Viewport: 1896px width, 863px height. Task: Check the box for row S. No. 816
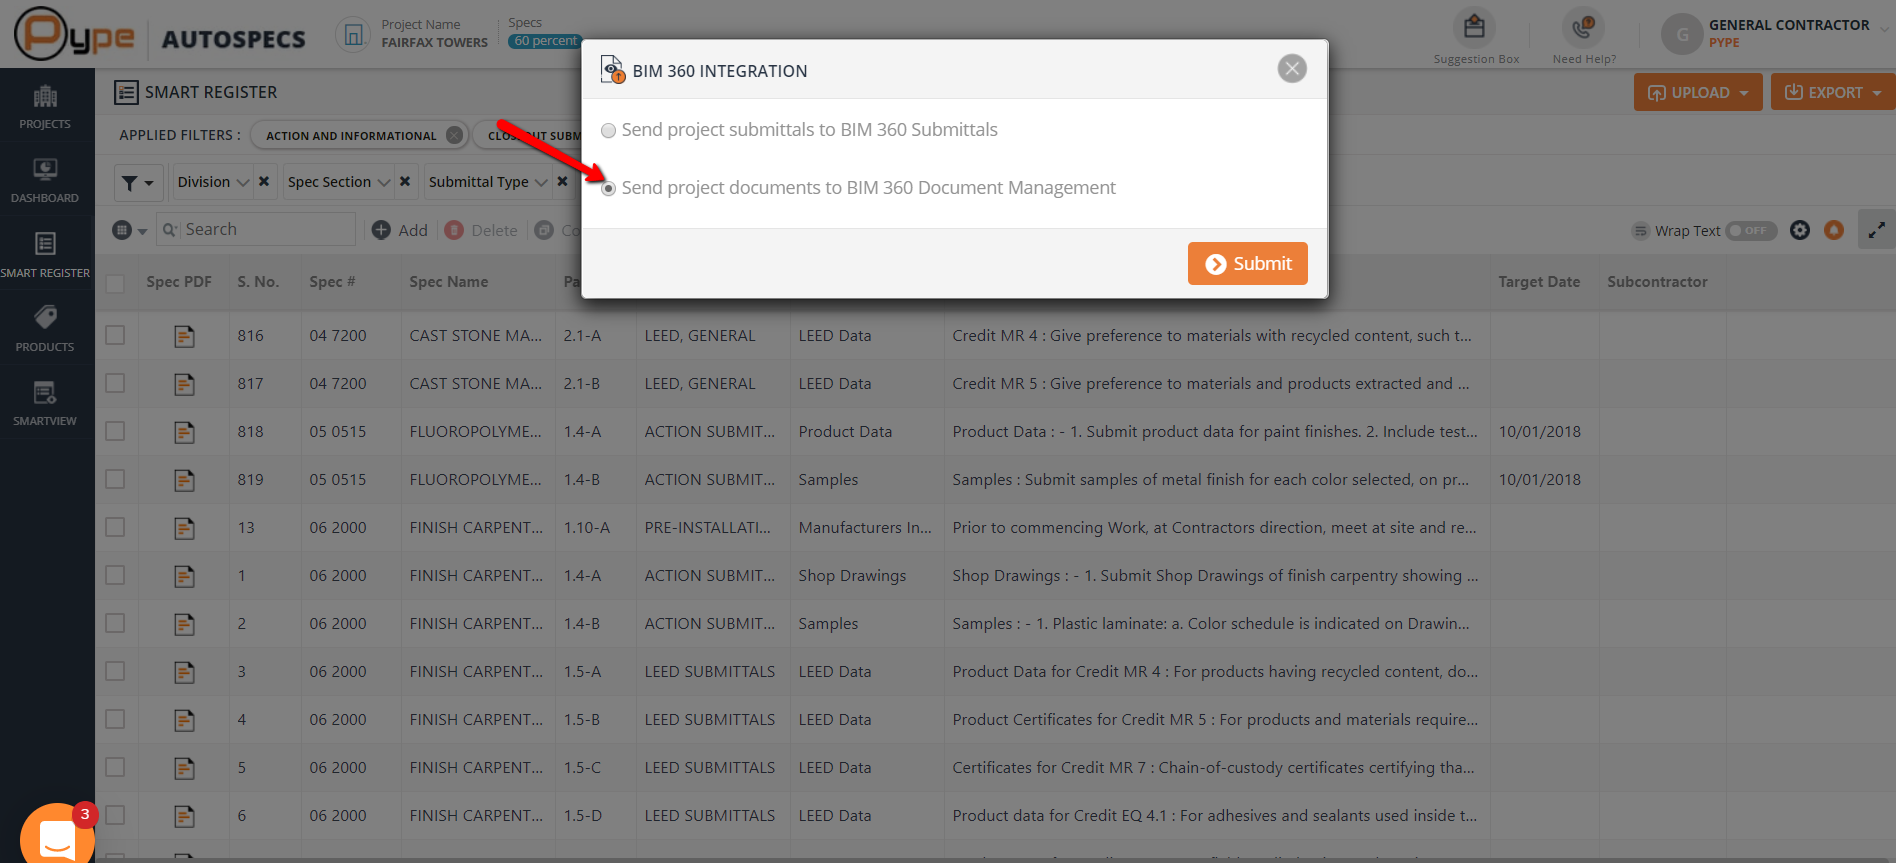[x=115, y=336]
